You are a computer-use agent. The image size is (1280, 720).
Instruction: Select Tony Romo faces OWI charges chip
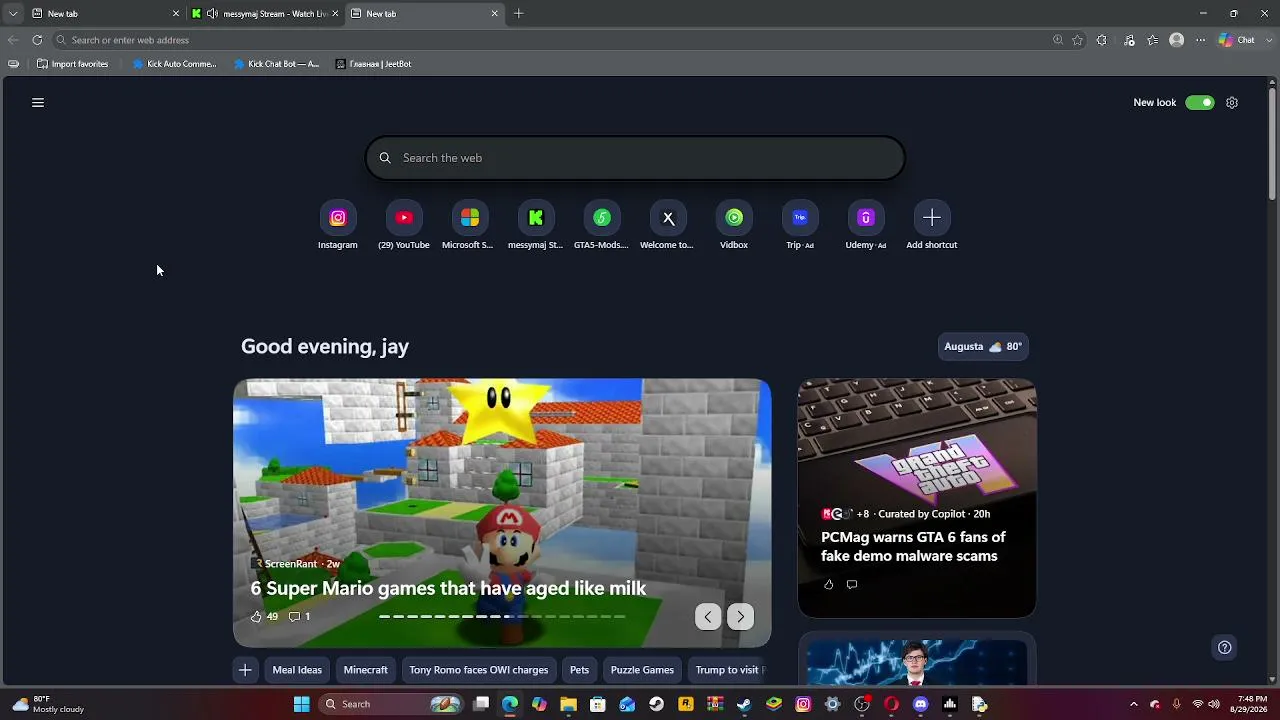point(478,670)
